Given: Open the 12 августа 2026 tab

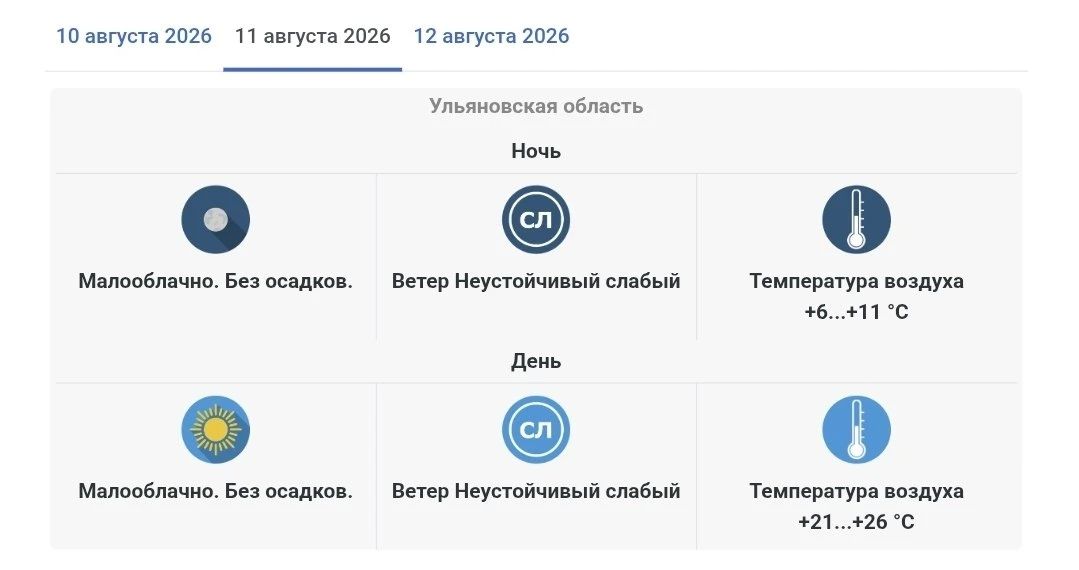Looking at the screenshot, I should (491, 36).
